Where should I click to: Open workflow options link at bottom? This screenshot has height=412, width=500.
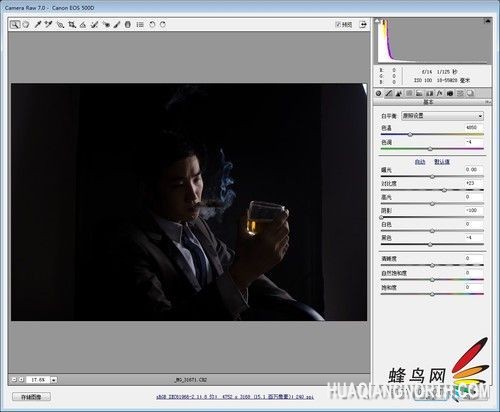(235, 397)
